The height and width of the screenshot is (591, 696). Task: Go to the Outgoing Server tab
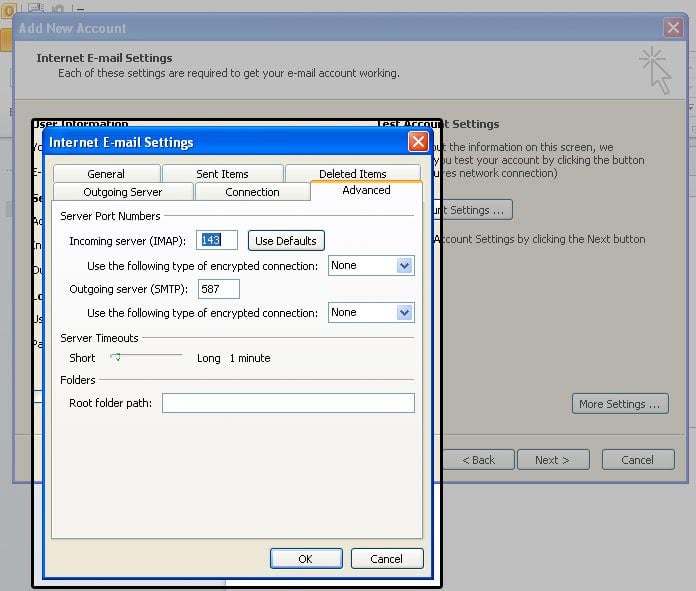click(x=123, y=192)
